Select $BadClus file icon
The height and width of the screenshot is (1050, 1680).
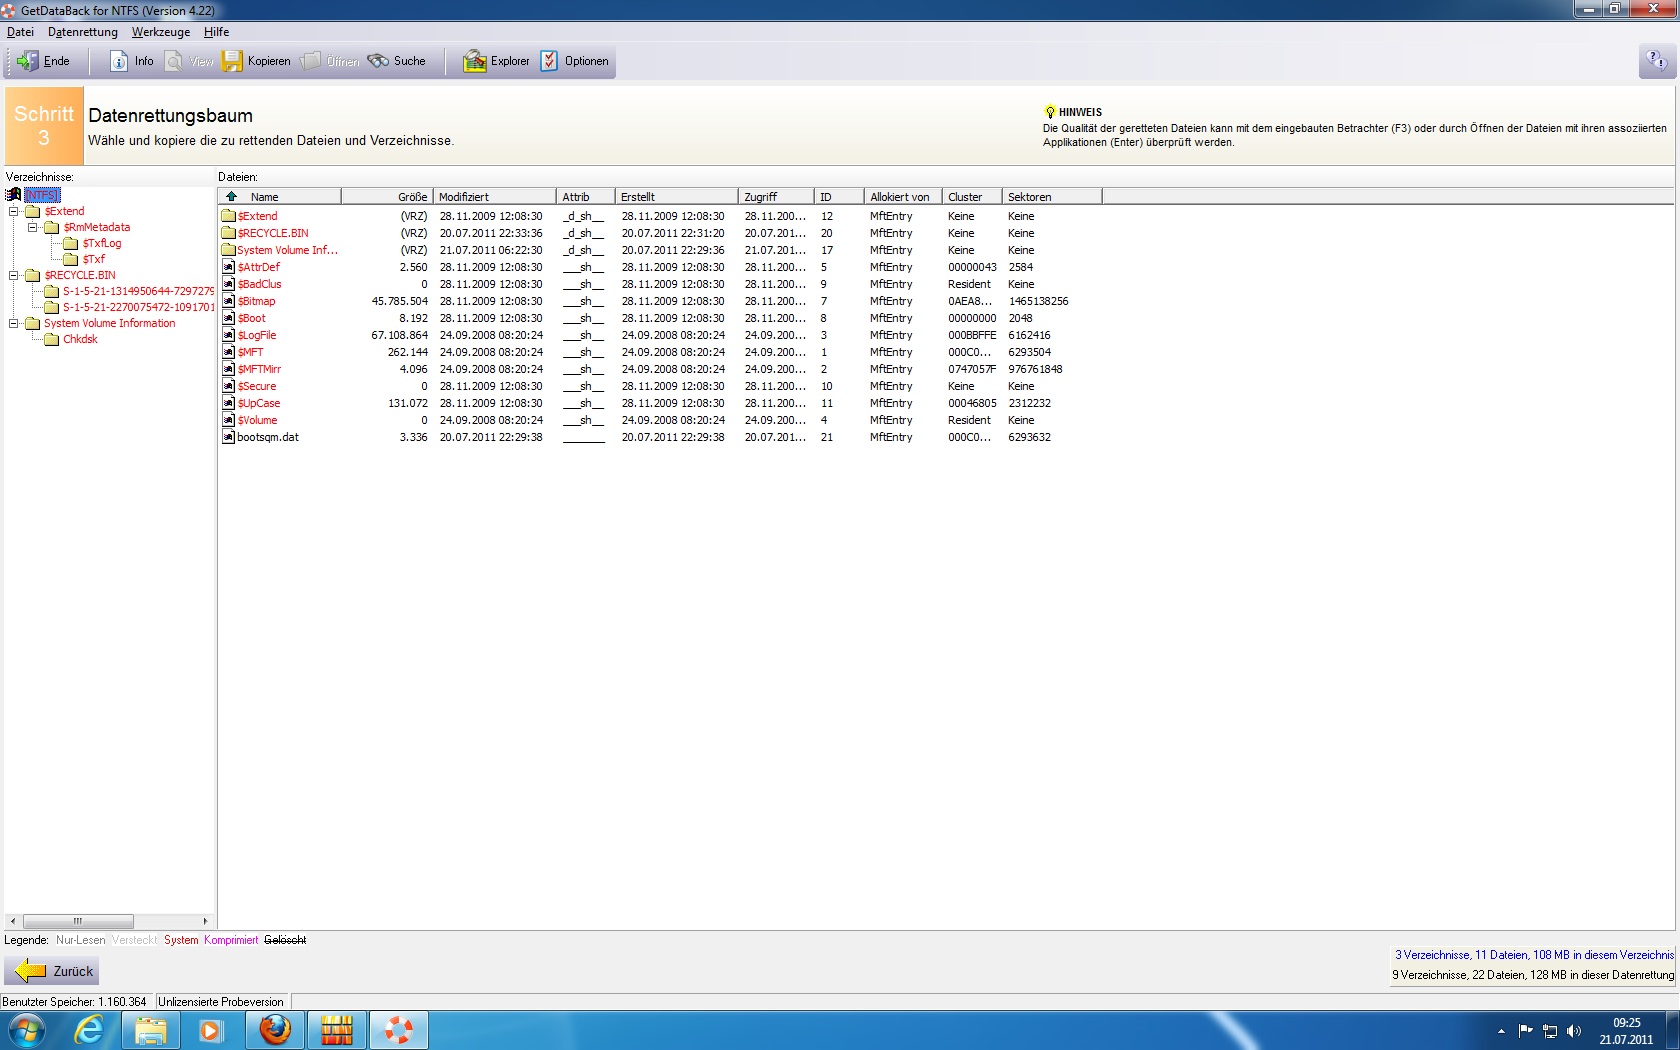pos(228,284)
